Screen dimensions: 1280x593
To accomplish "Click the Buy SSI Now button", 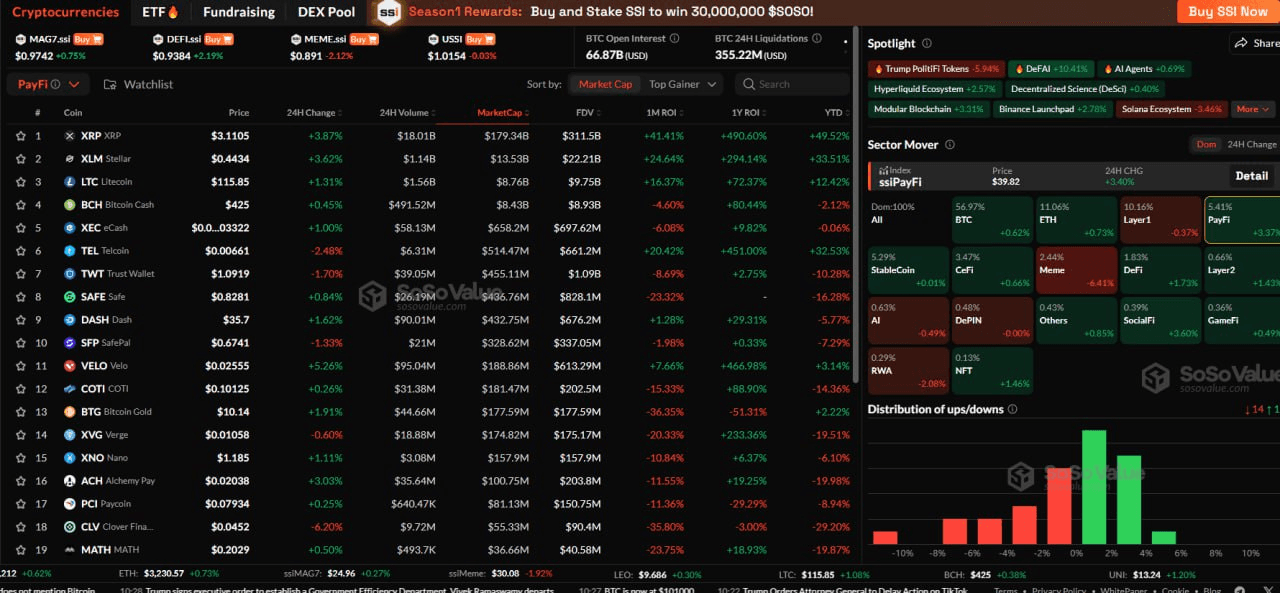I will (1227, 12).
